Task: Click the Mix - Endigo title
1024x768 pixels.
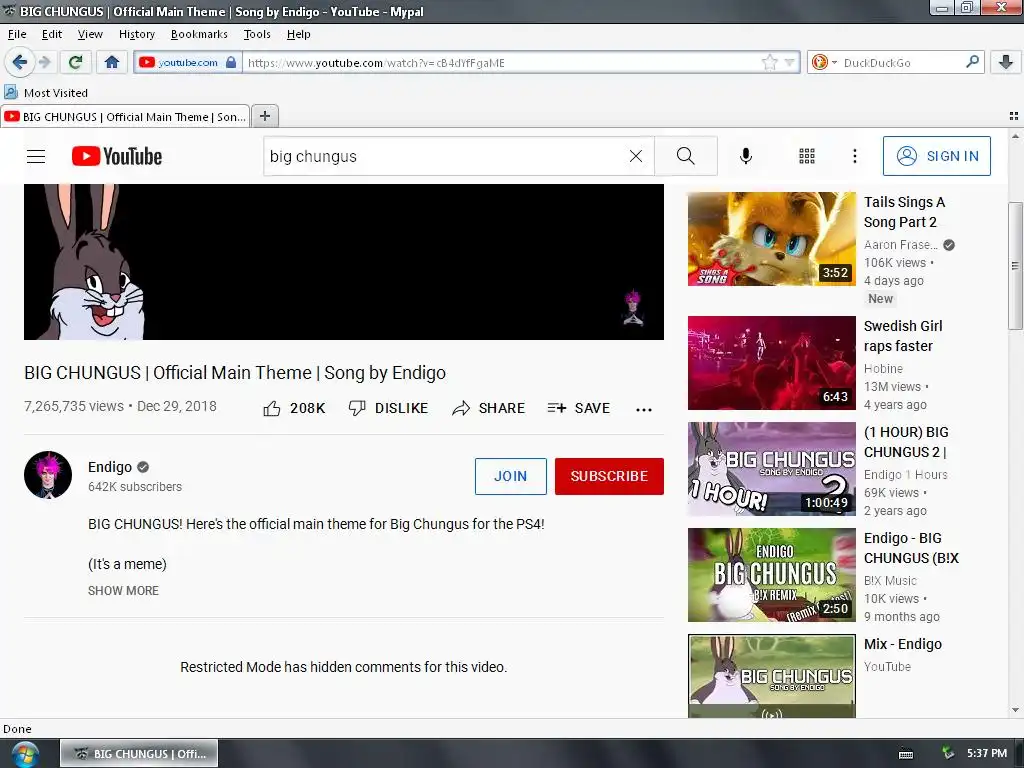Action: [903, 644]
